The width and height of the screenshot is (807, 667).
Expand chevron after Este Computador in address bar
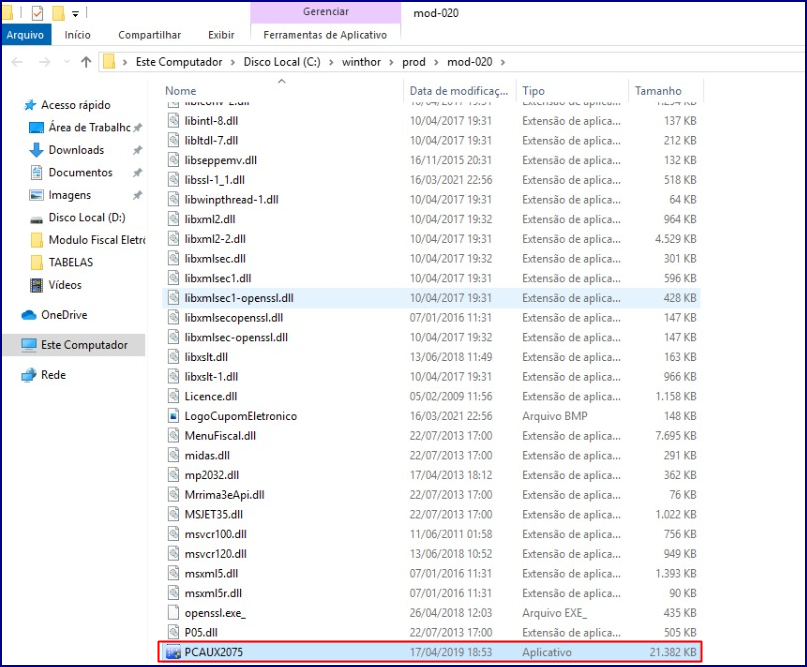(x=233, y=62)
